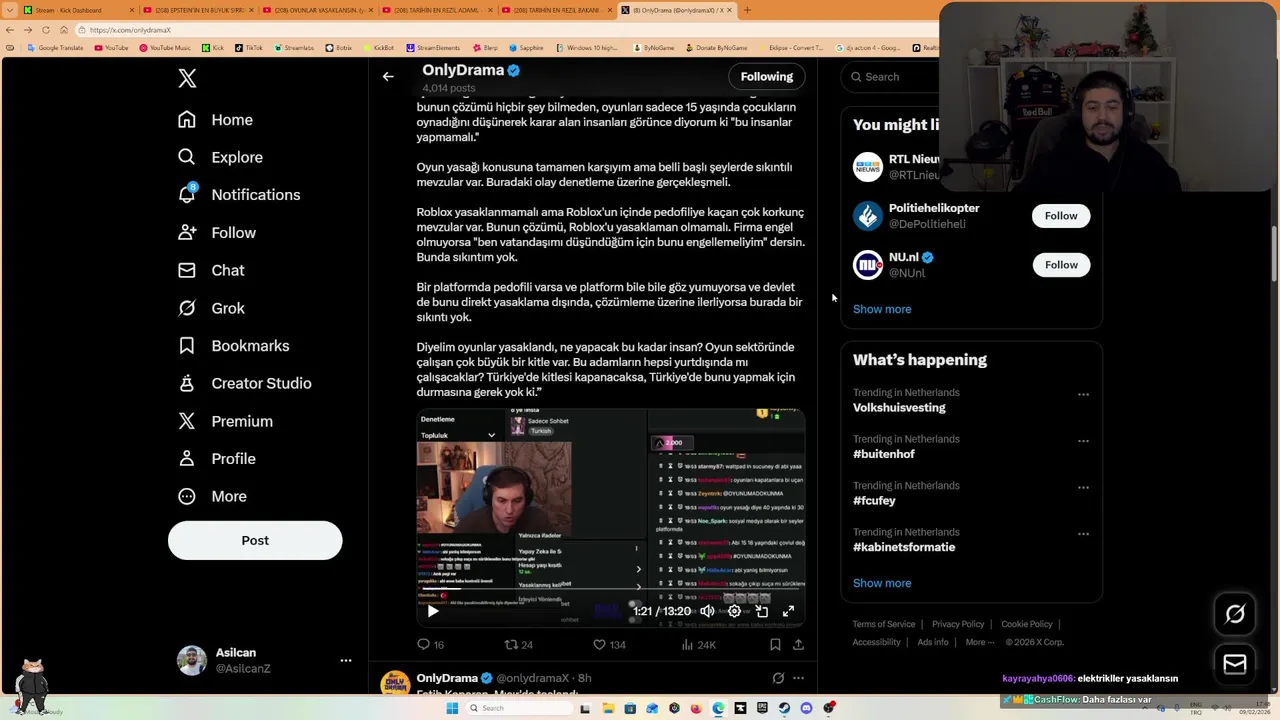The image size is (1280, 720).
Task: Open Creator Studio in the sidebar
Action: [x=244, y=383]
